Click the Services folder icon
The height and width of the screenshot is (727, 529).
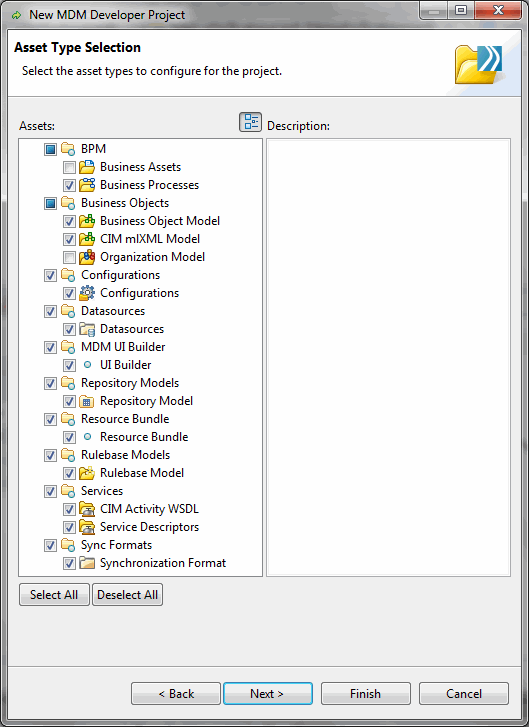coord(68,491)
